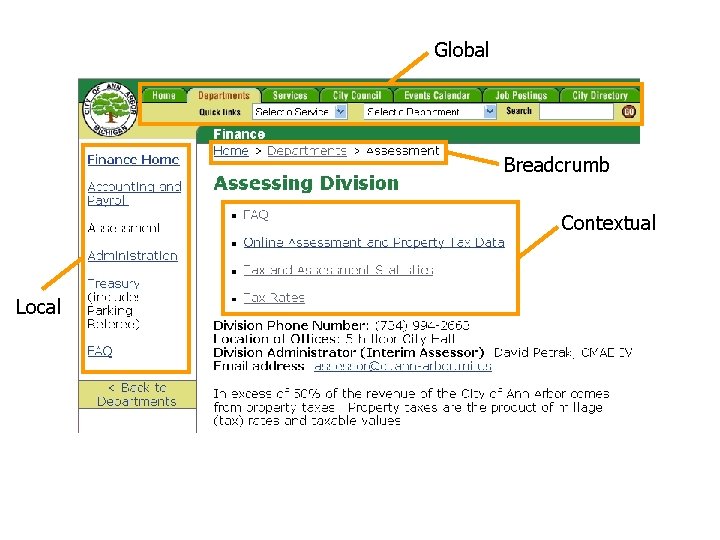Viewport: 720px width, 540px height.
Task: Switch to the Services tab
Action: click(x=290, y=95)
